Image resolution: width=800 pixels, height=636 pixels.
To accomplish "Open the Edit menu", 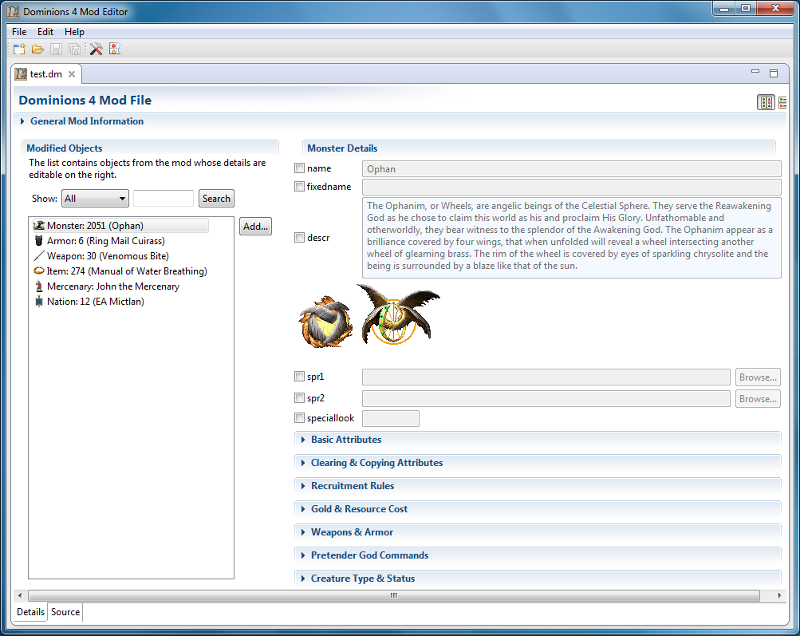I will 45,32.
